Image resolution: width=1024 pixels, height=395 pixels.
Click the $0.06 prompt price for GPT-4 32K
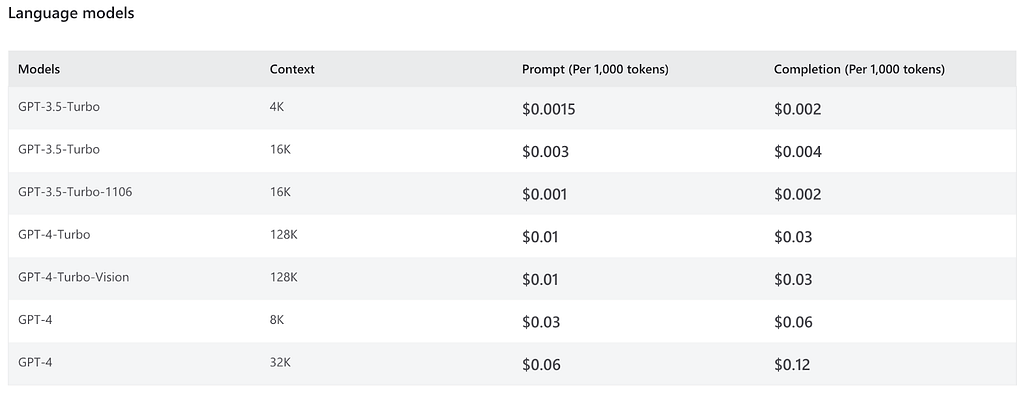(541, 365)
